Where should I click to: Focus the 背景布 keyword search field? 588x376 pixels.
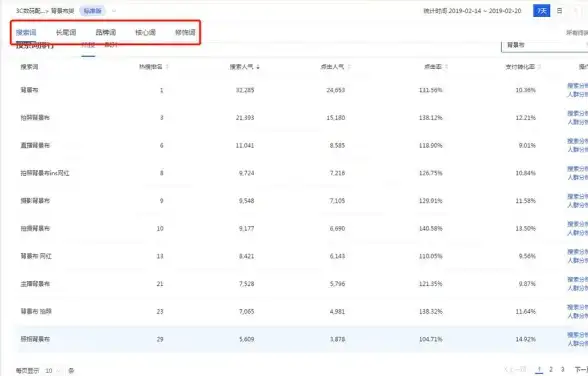[544, 45]
